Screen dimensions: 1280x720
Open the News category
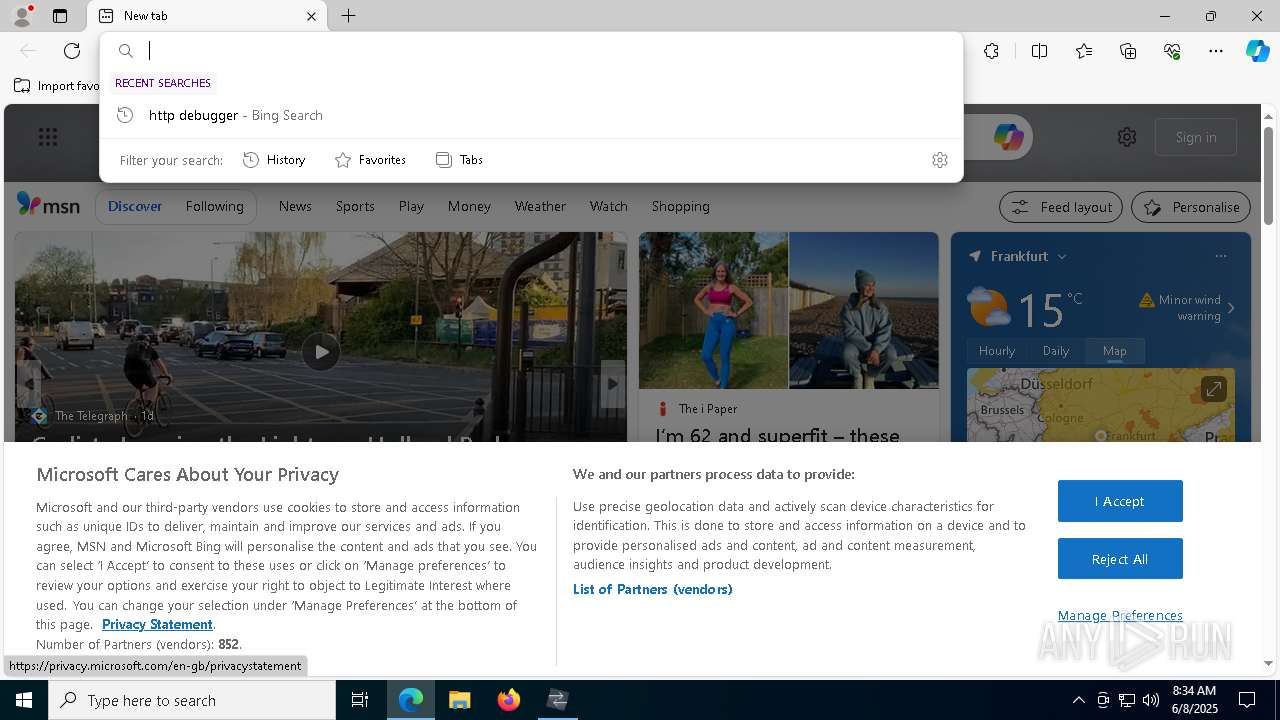tap(295, 206)
